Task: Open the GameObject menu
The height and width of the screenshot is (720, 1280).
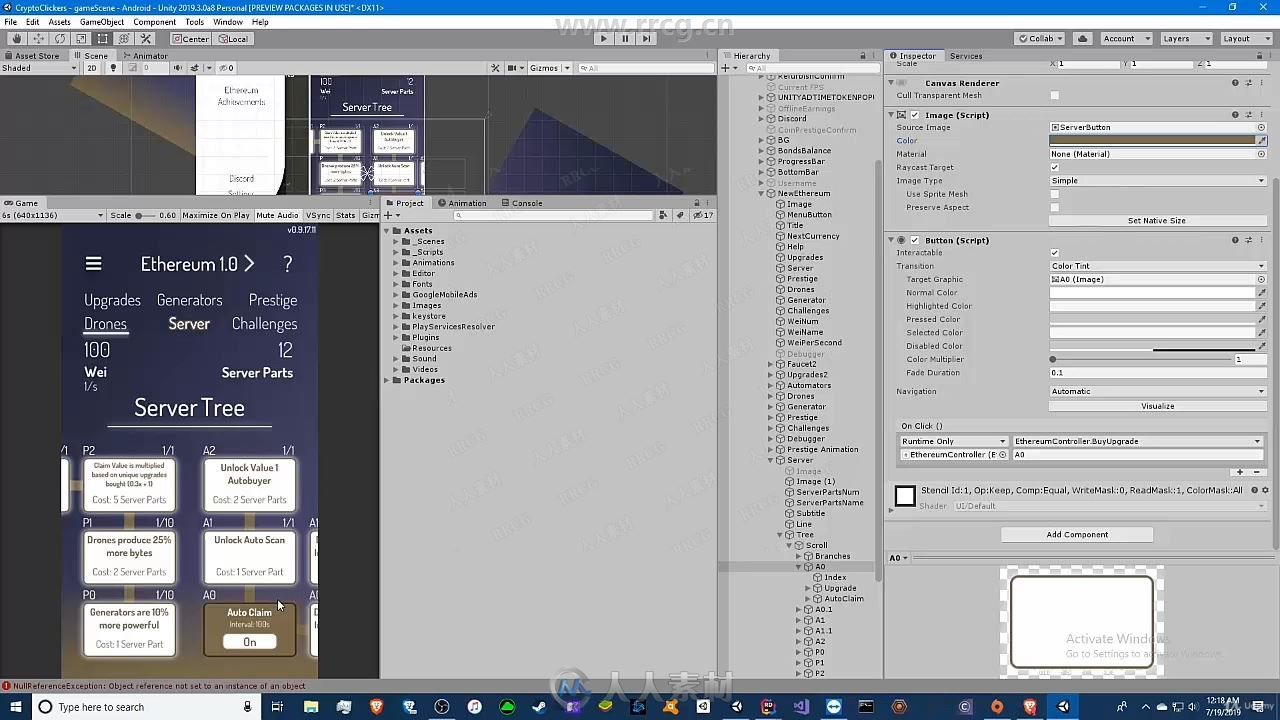Action: [102, 22]
